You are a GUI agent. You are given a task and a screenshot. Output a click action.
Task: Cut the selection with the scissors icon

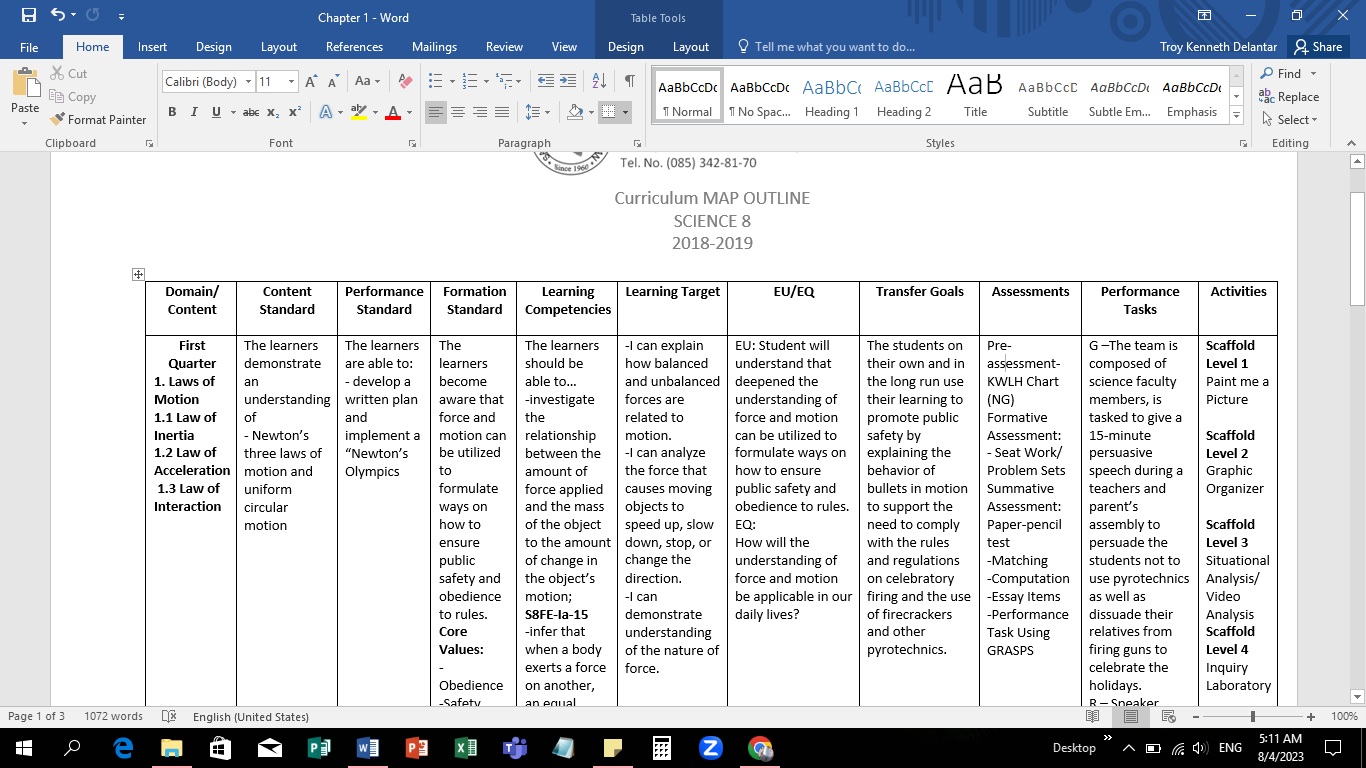point(67,73)
